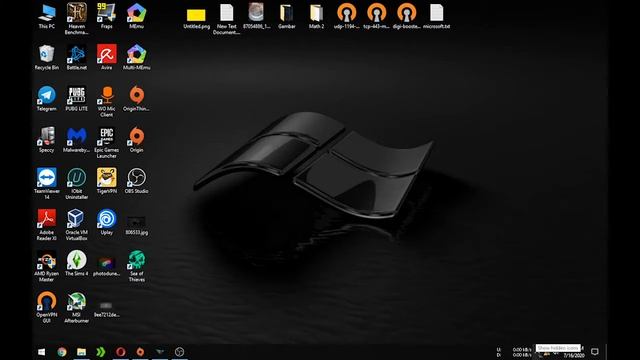Select the Sea of Thieves icon

point(136,266)
